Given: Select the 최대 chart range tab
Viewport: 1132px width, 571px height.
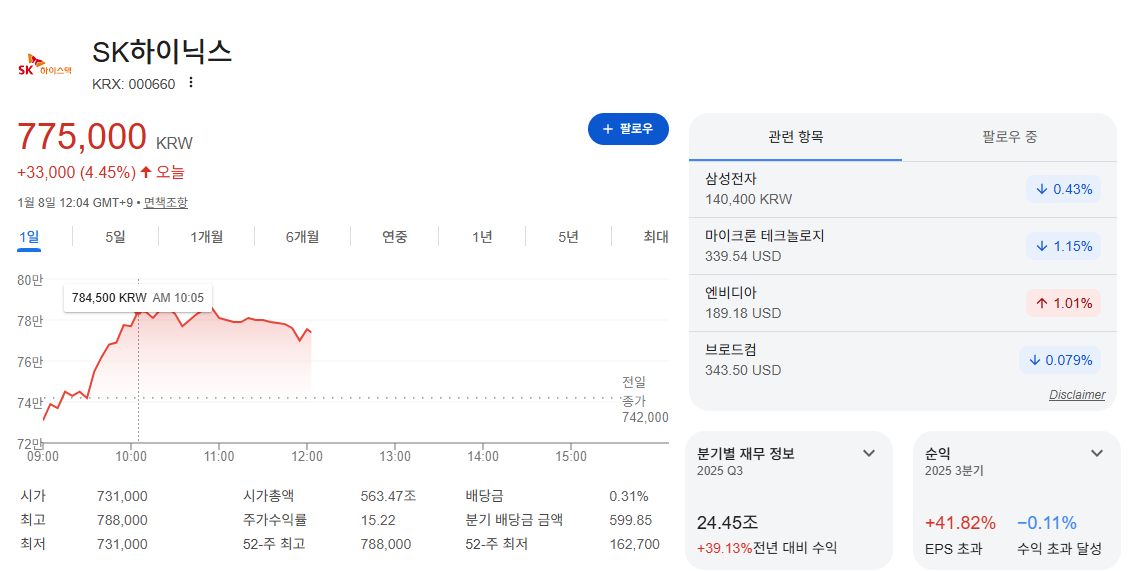Looking at the screenshot, I should point(656,237).
